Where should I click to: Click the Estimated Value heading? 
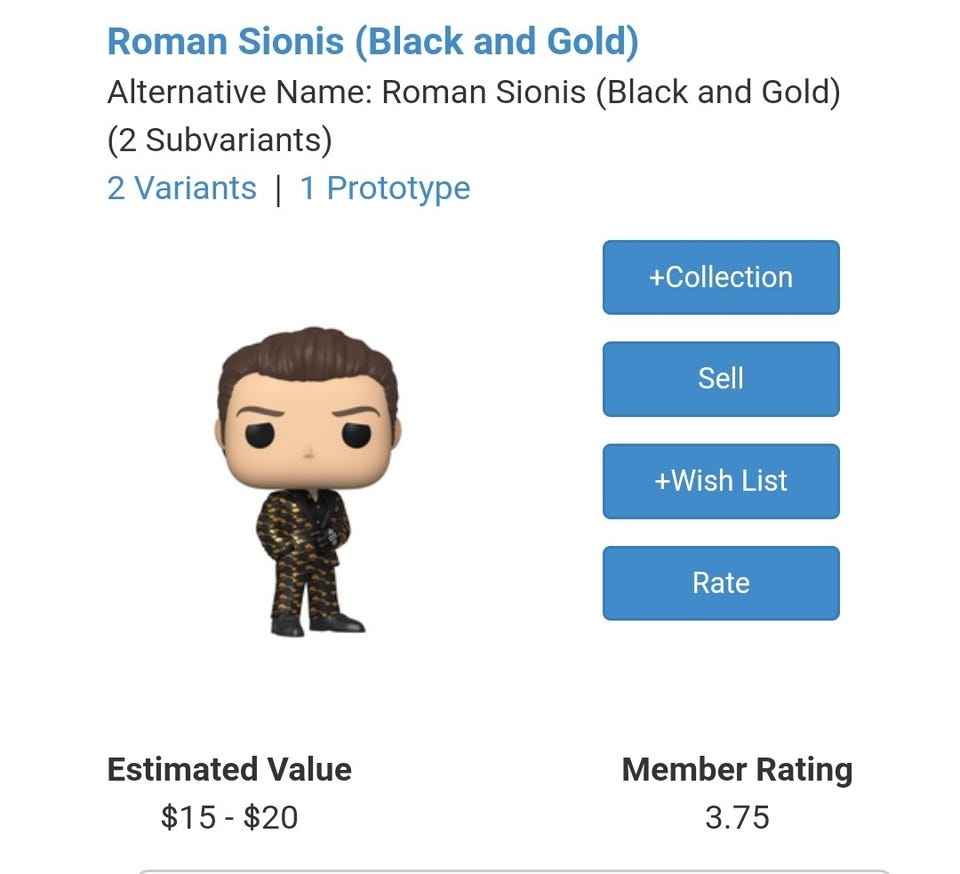229,769
